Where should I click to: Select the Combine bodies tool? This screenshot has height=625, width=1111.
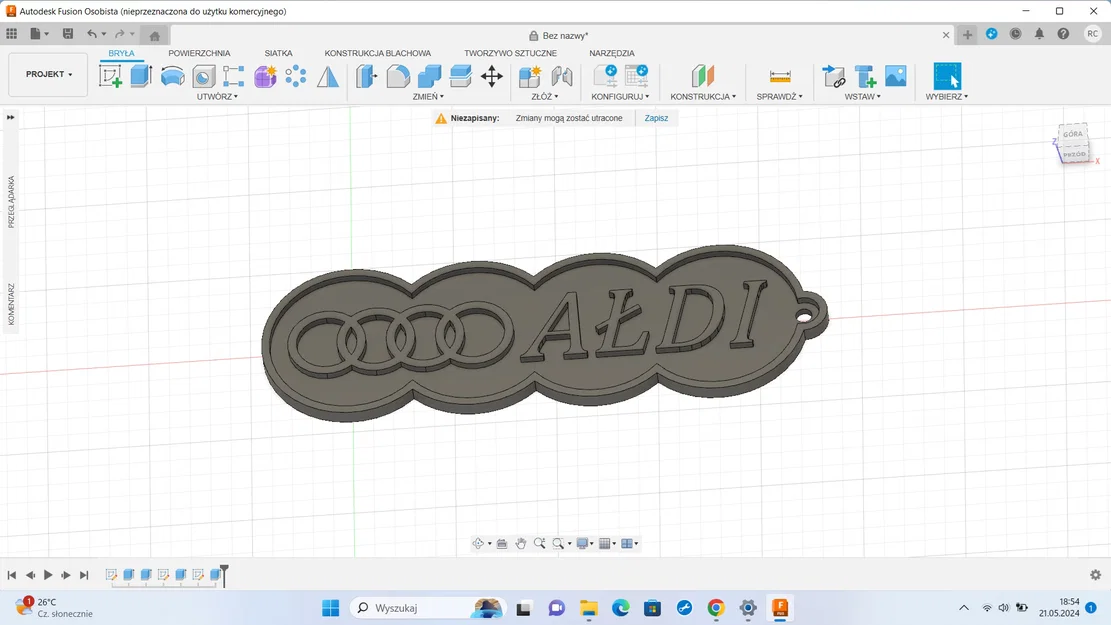click(x=429, y=76)
